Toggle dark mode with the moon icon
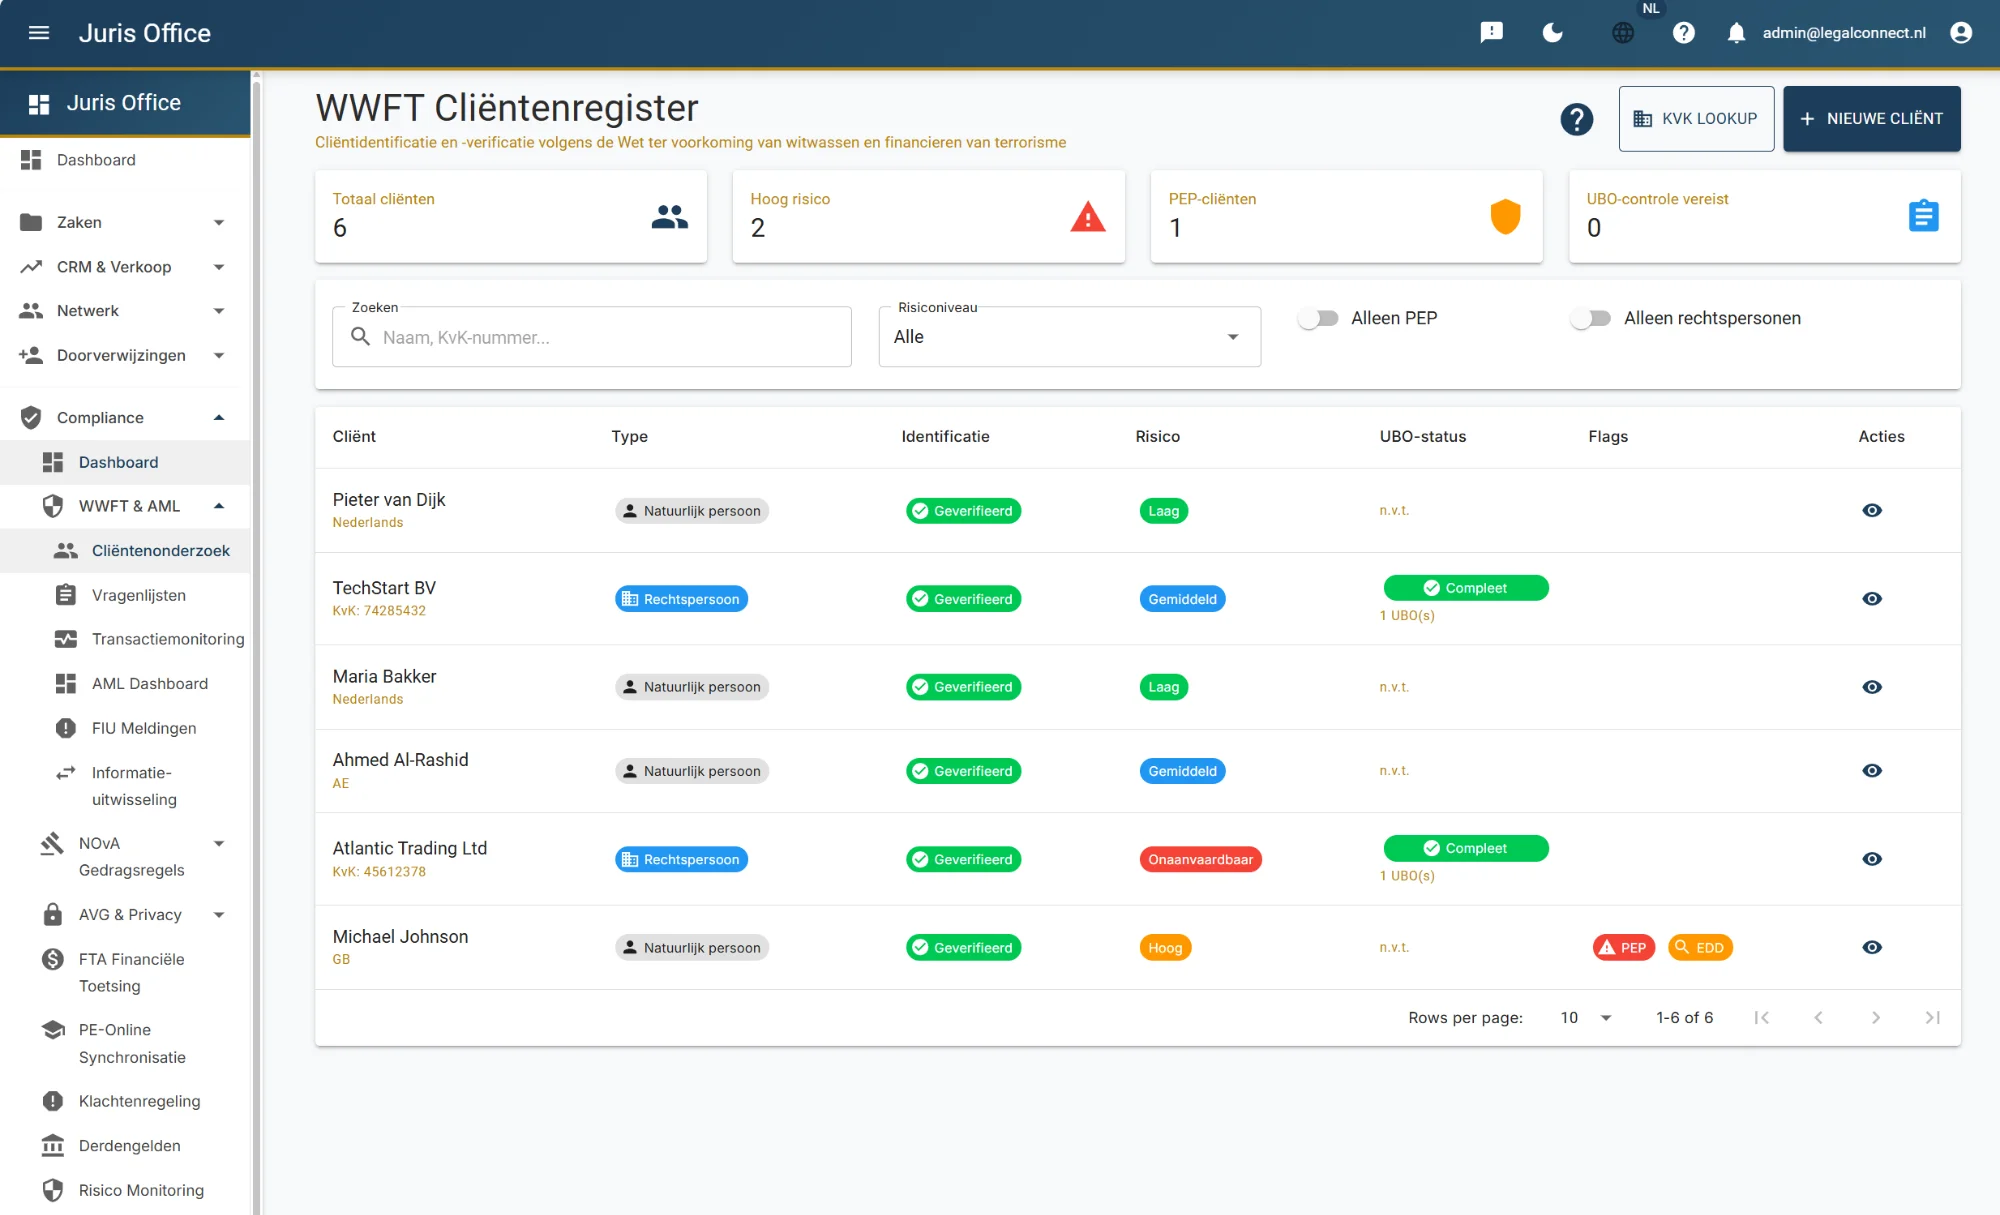Viewport: 2000px width, 1215px height. [1552, 33]
